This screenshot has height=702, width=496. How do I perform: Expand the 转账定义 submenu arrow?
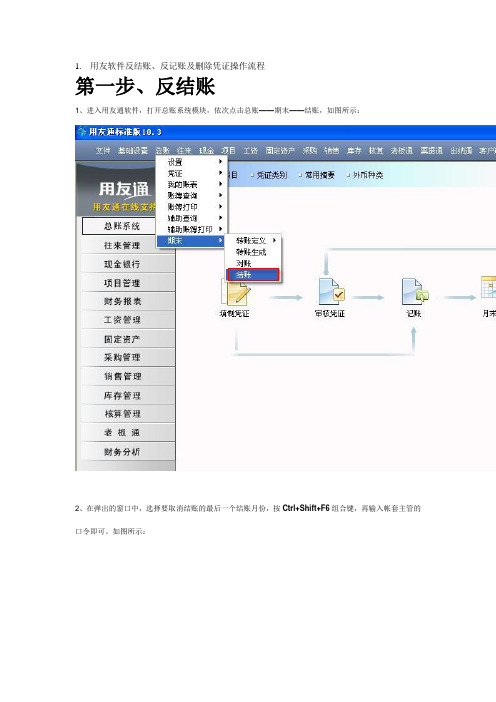pos(274,240)
